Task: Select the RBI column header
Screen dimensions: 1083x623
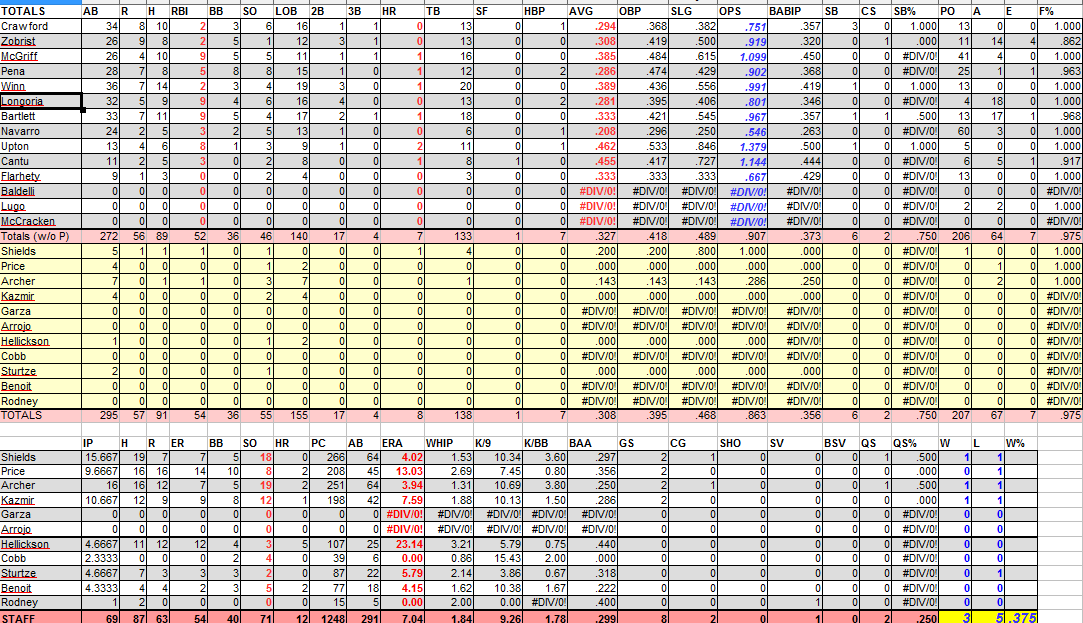Action: tap(187, 11)
